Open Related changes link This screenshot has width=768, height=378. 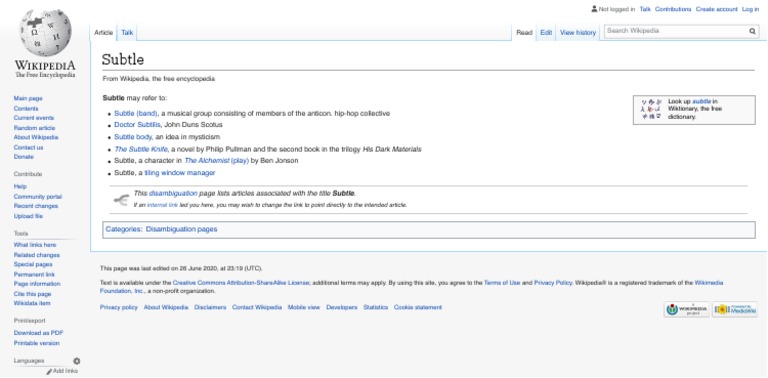point(37,255)
